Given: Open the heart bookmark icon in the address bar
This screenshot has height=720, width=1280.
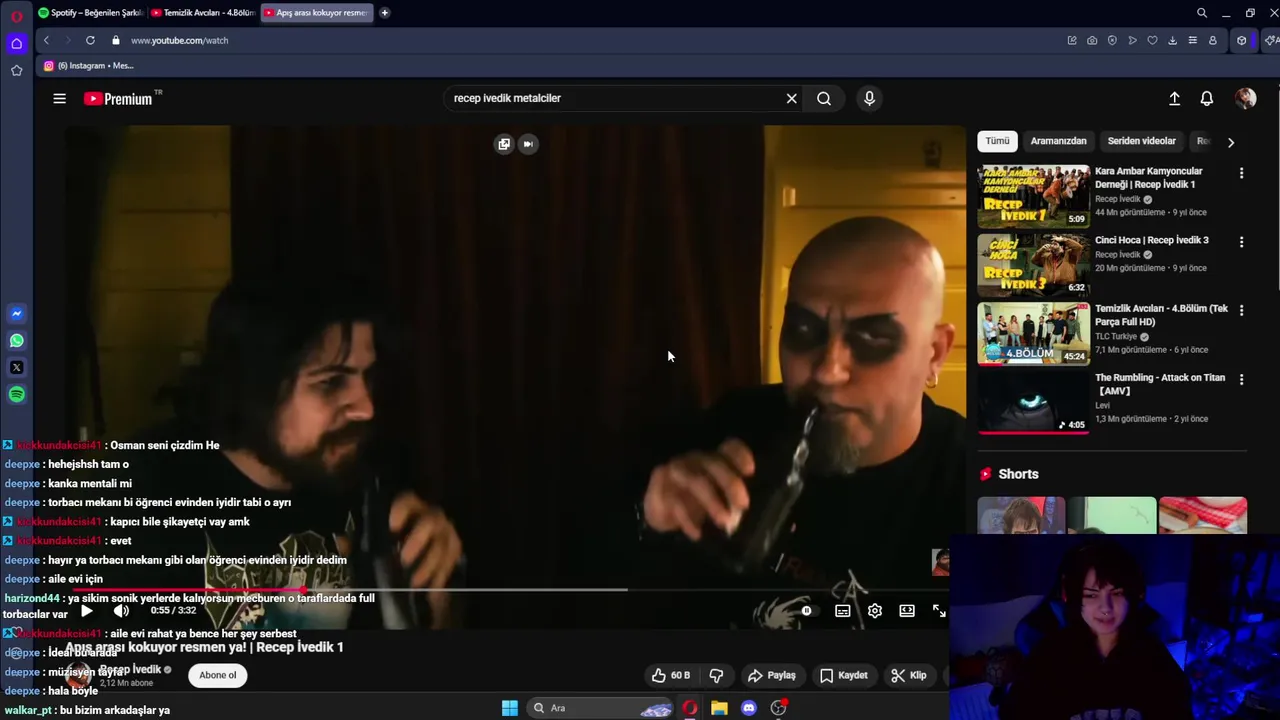Looking at the screenshot, I should click(x=1152, y=40).
